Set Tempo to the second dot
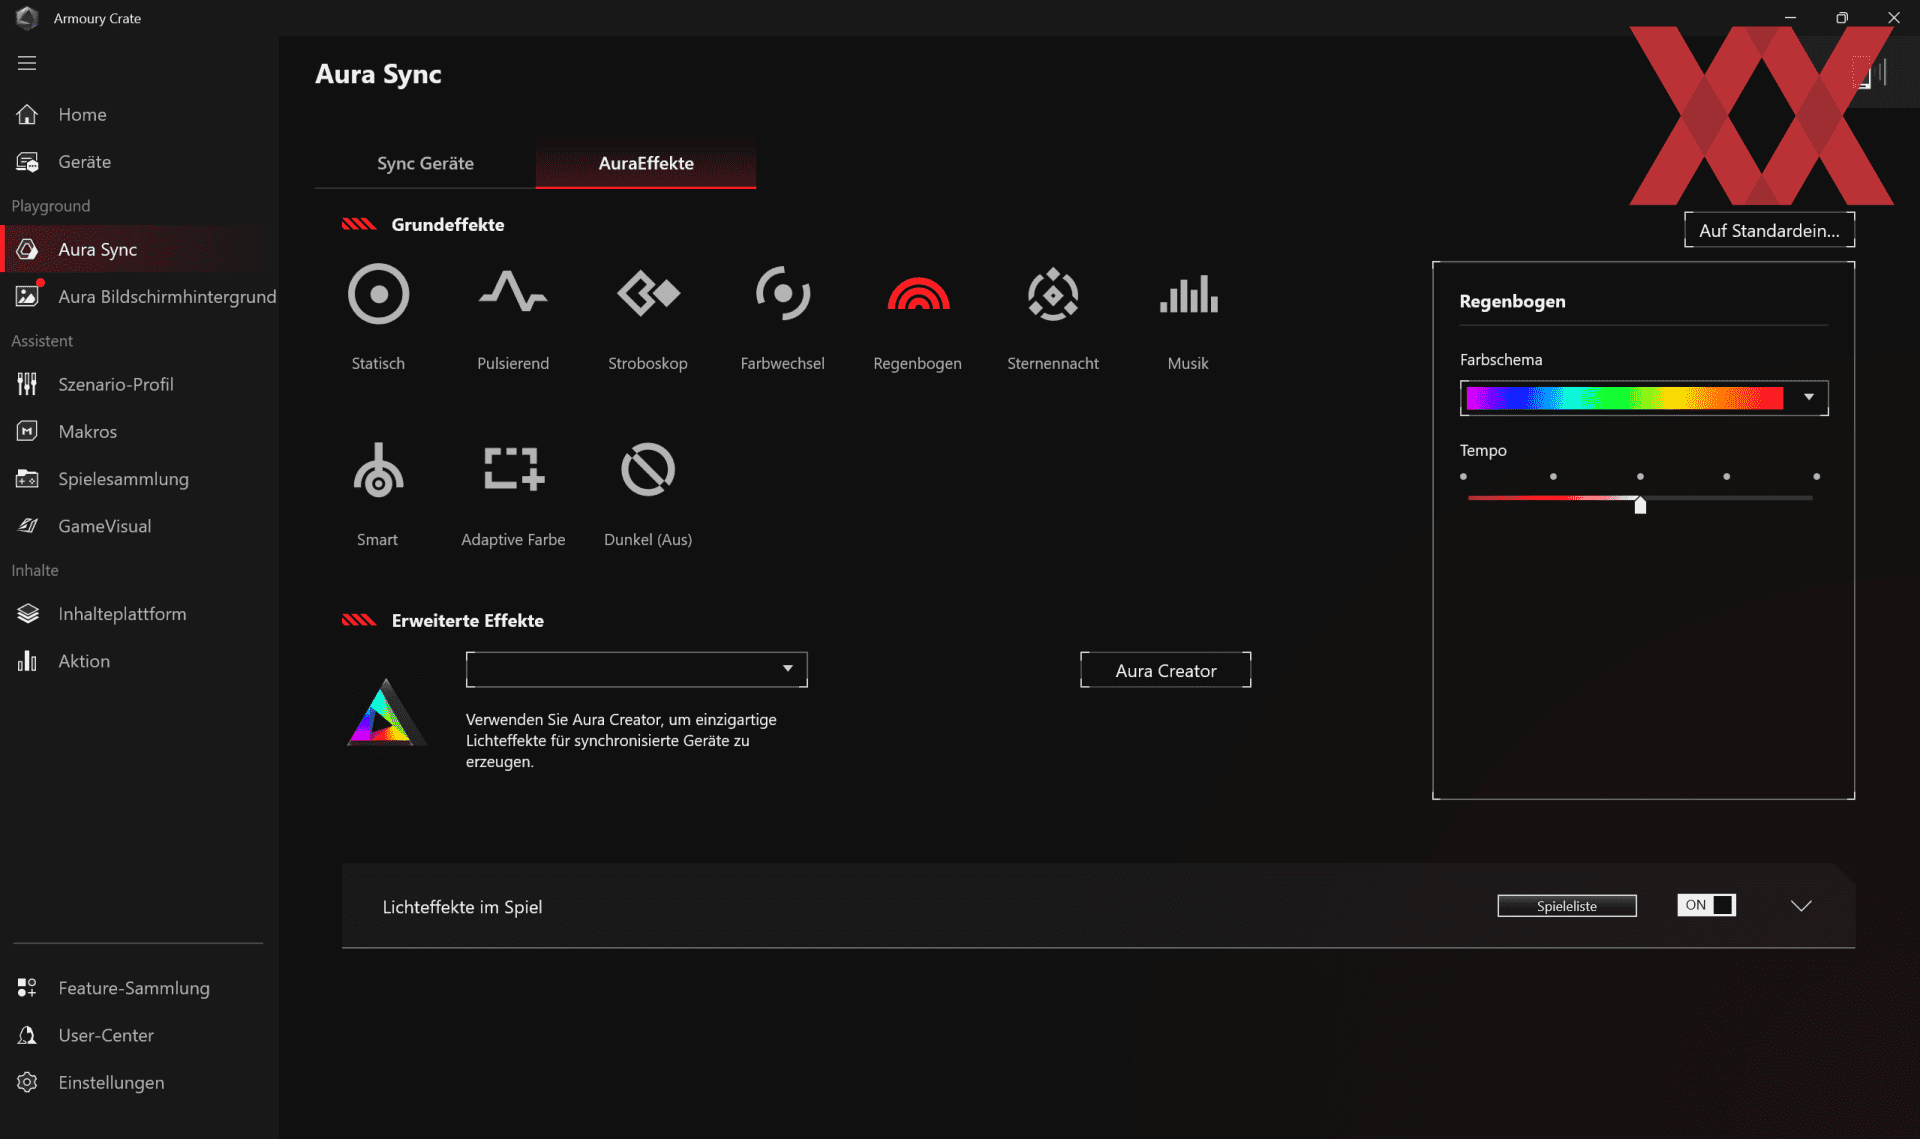This screenshot has height=1139, width=1920. 1553,477
